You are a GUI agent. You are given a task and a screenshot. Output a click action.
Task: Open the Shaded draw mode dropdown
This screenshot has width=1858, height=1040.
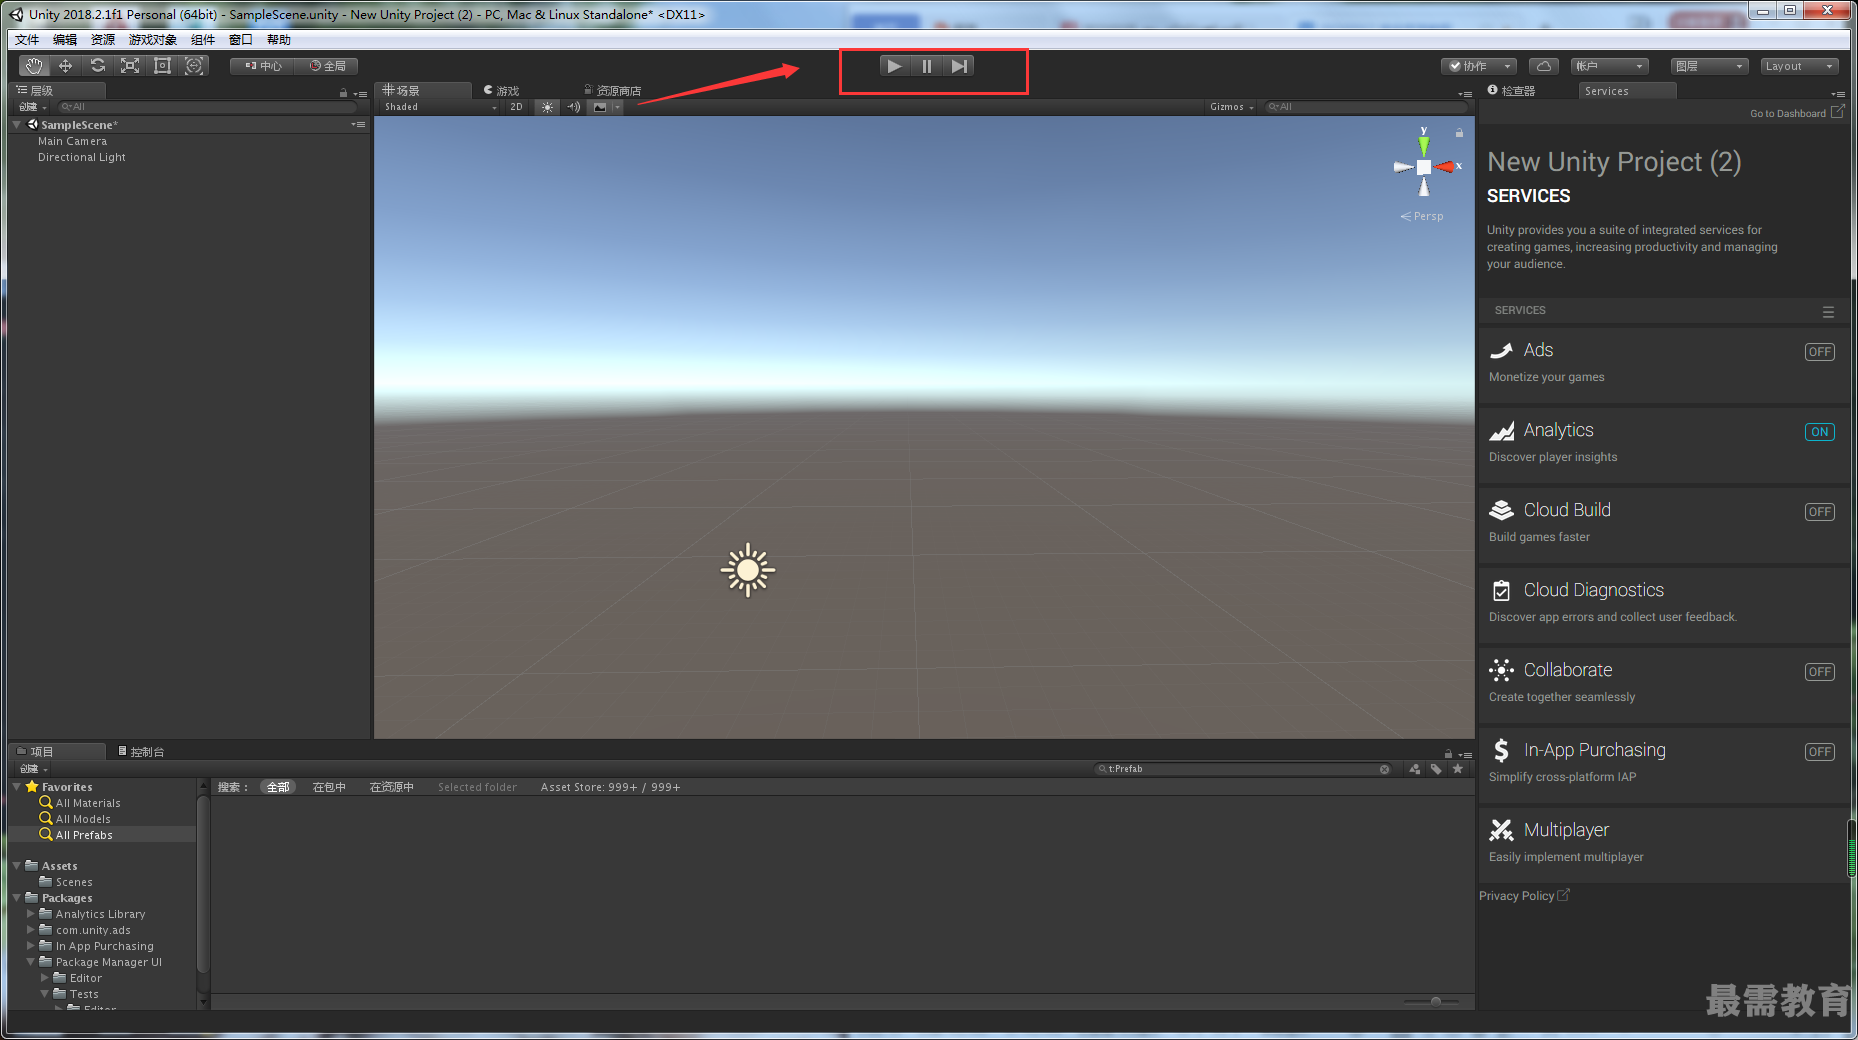(x=440, y=107)
